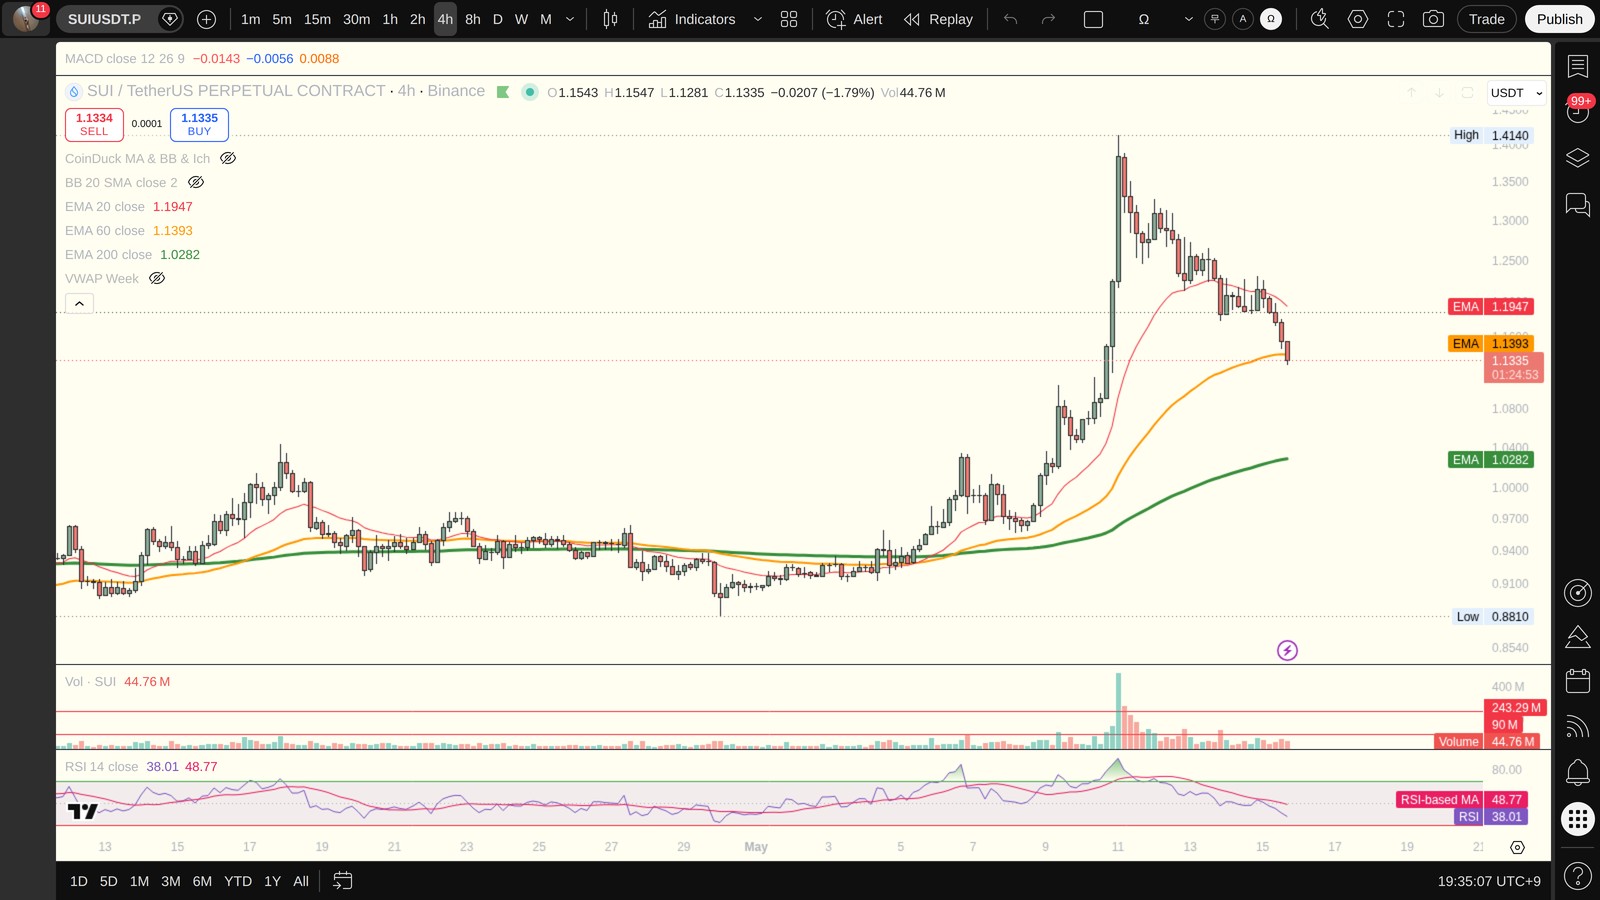The image size is (1600, 900).
Task: Show the BB 20 SMA indicator
Action: click(196, 182)
